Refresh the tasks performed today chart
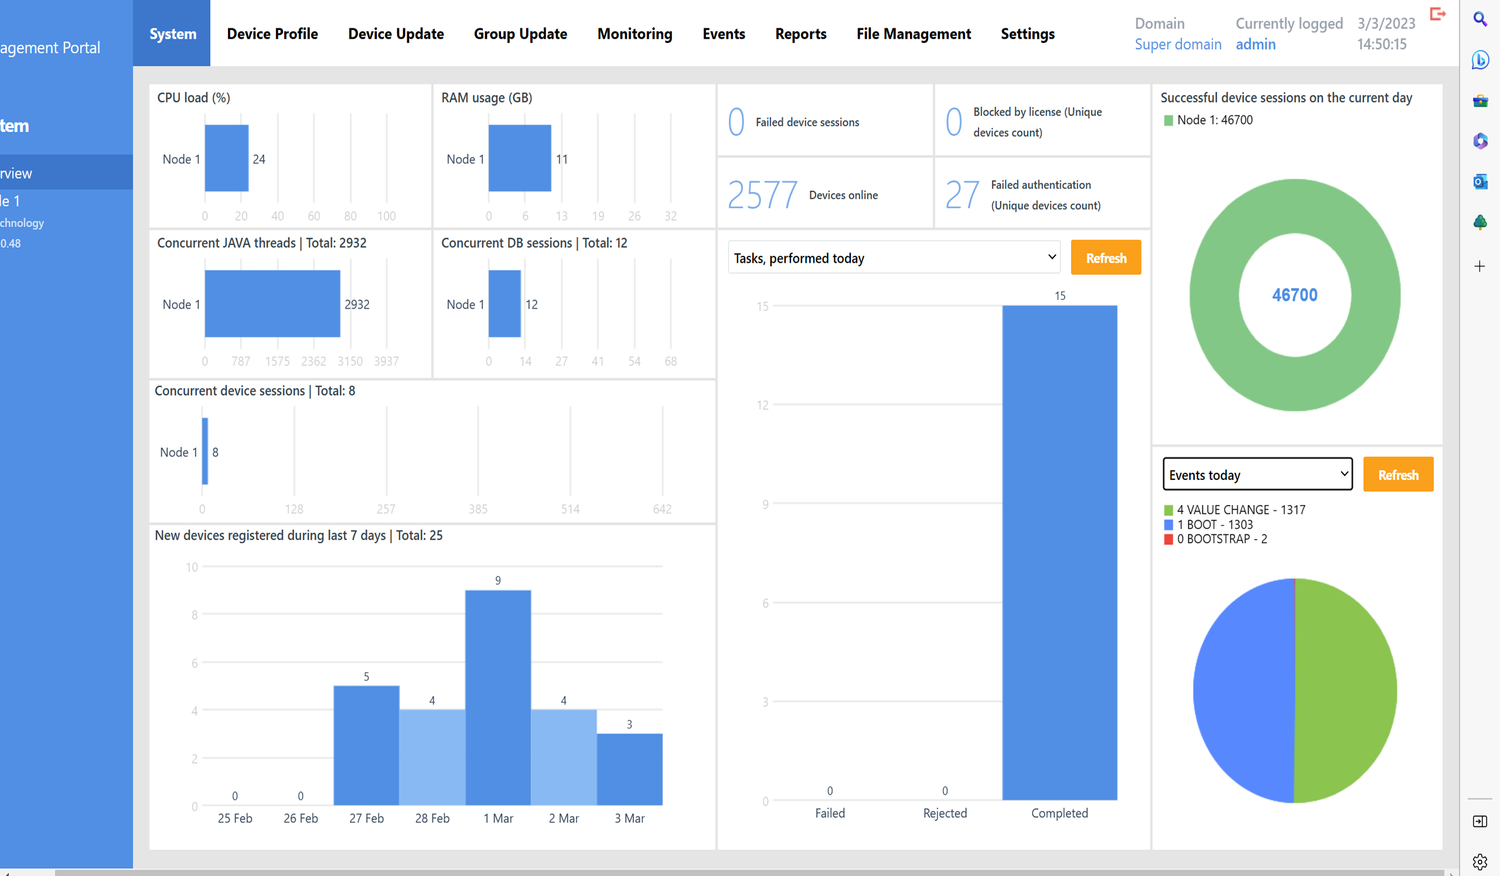1500x876 pixels. tap(1106, 258)
